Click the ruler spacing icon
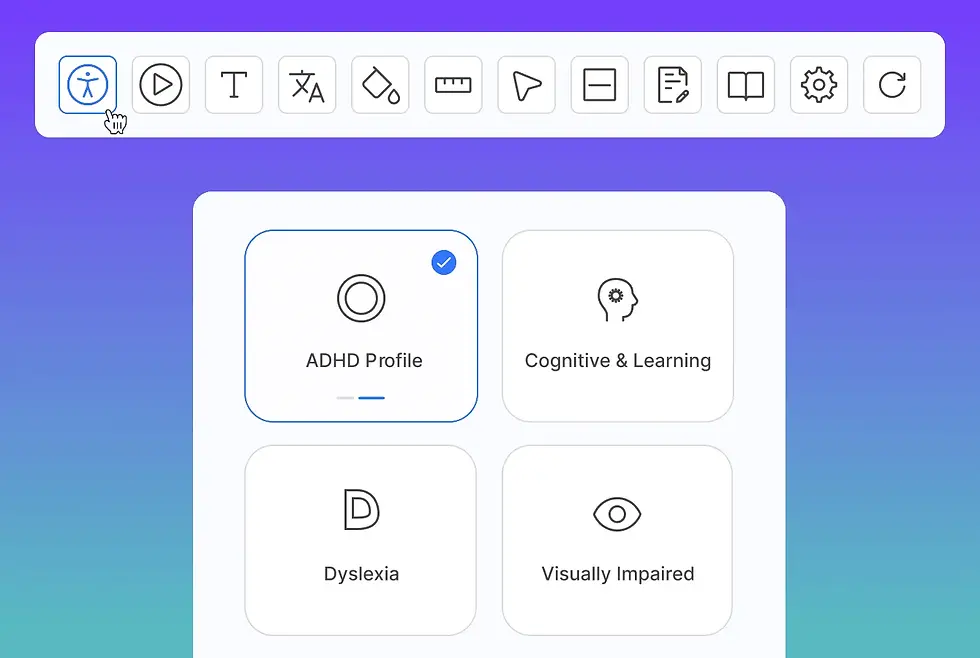The height and width of the screenshot is (658, 980). 453,85
